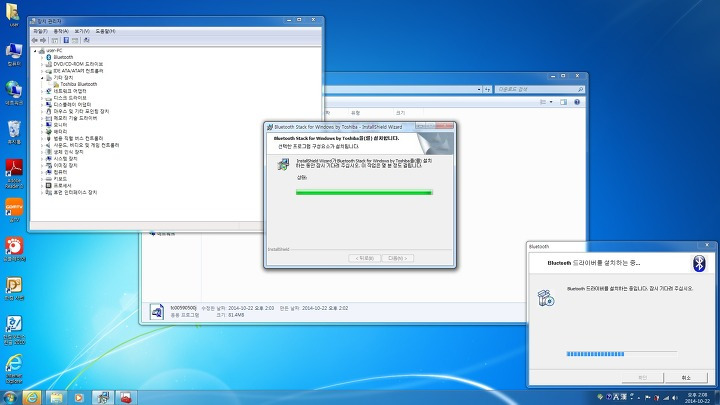
Task: Click the 취소 cancel button in Bluetooth dialog
Action: [686, 377]
